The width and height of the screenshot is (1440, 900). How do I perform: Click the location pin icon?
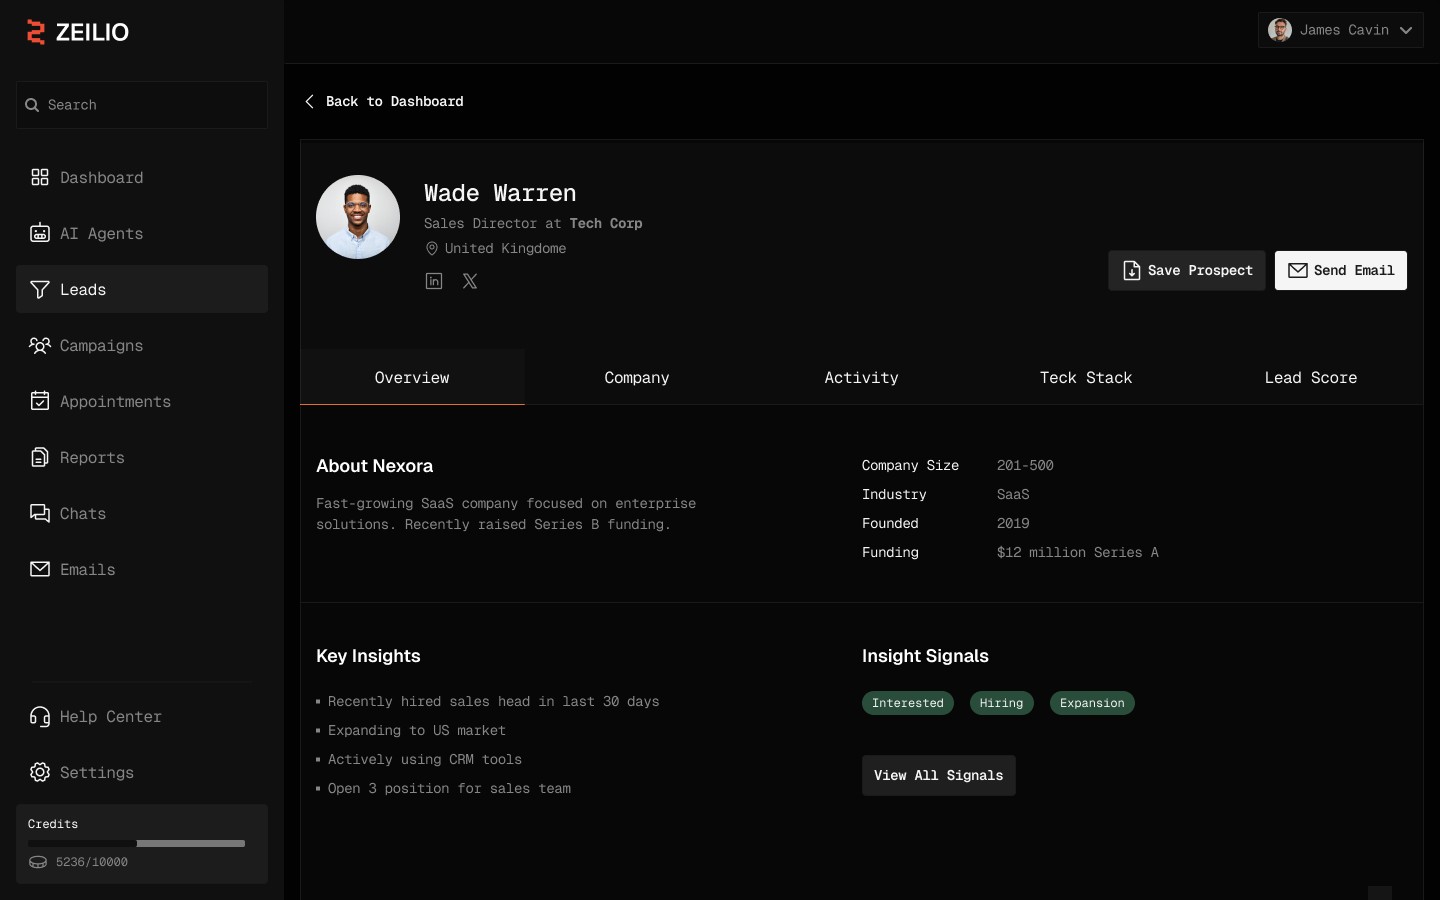click(x=432, y=248)
